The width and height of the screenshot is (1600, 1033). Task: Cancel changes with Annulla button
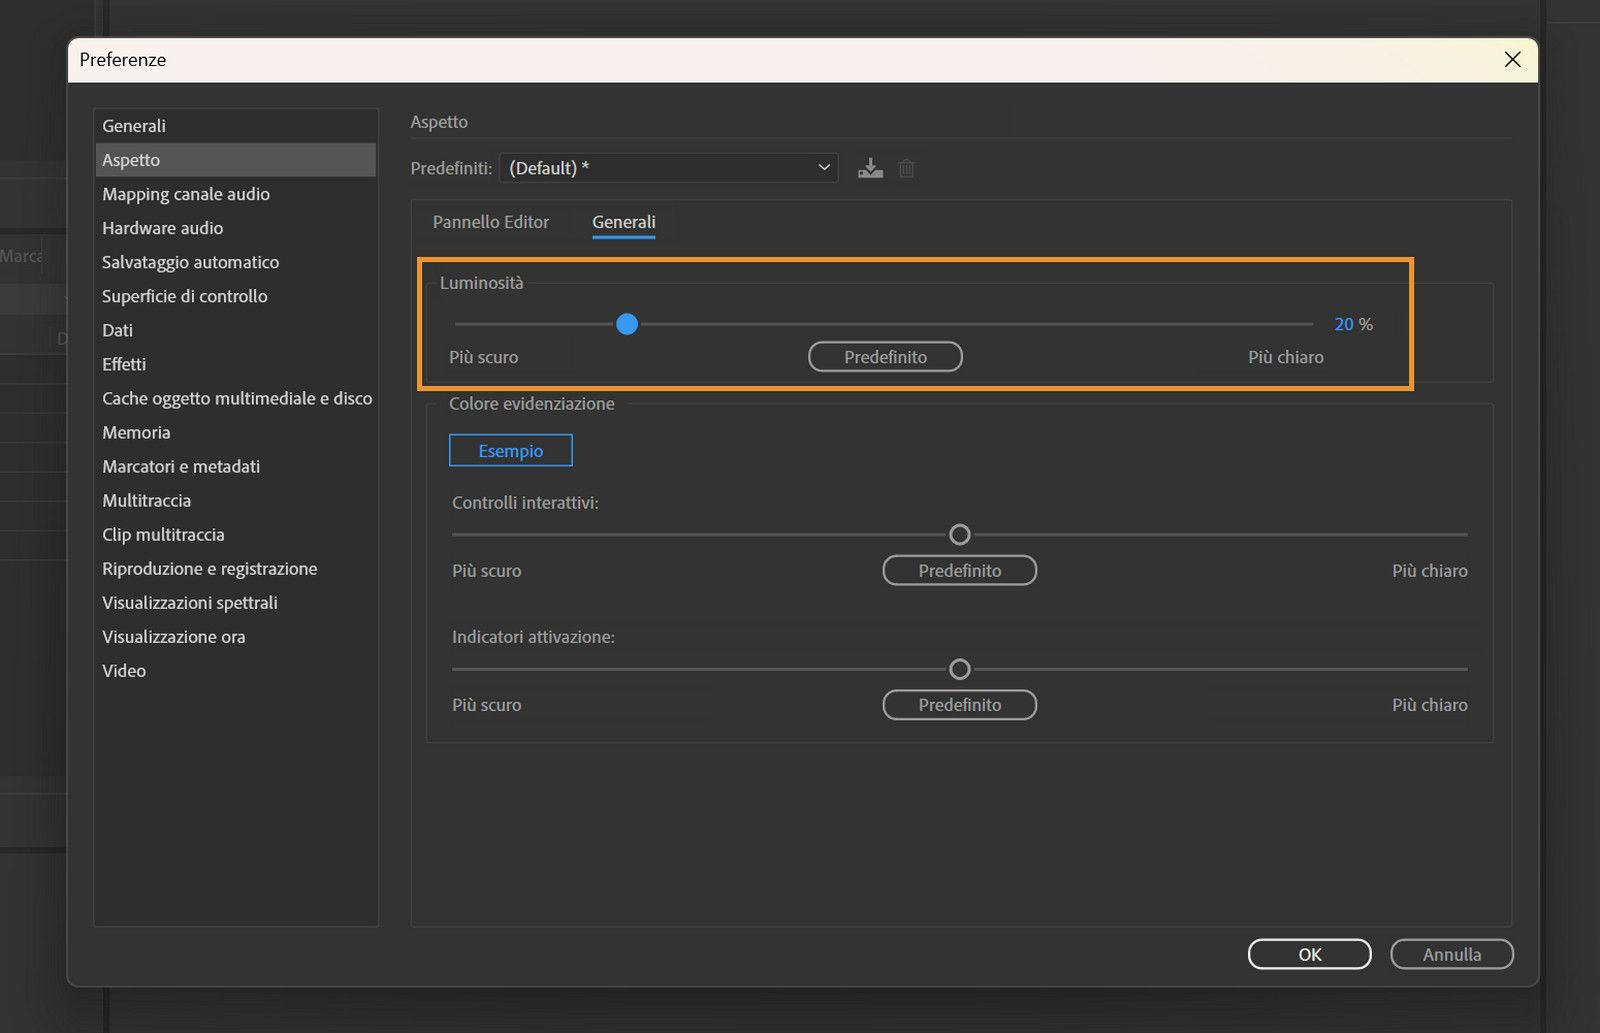click(1451, 954)
